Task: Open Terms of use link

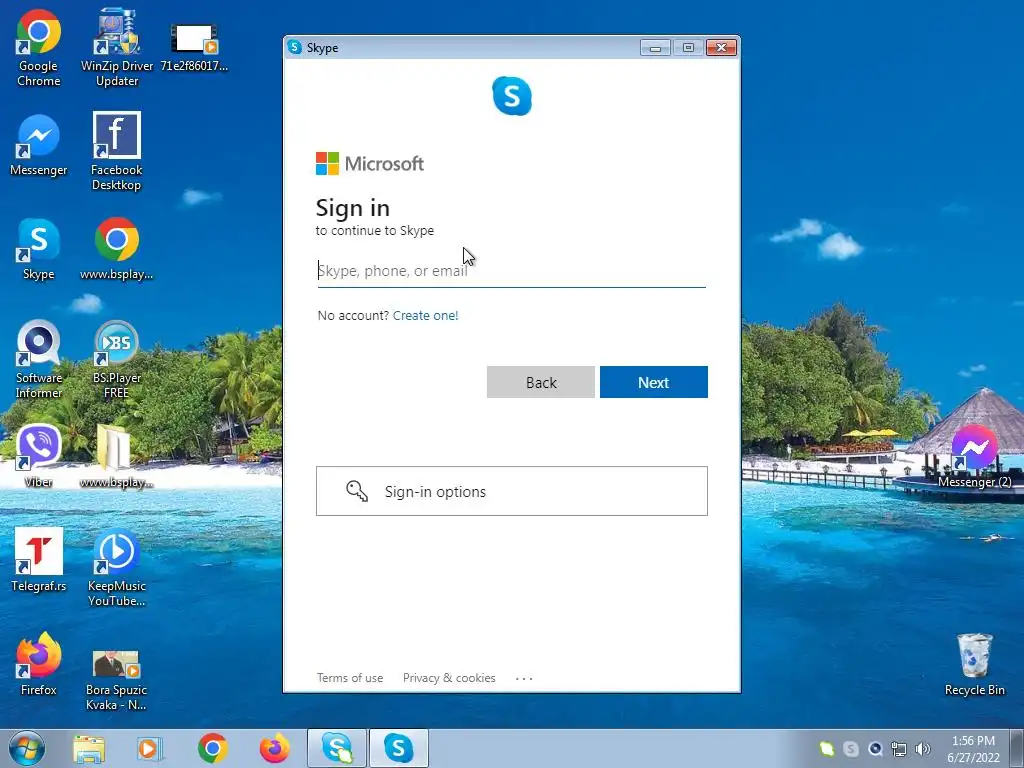Action: [x=350, y=678]
